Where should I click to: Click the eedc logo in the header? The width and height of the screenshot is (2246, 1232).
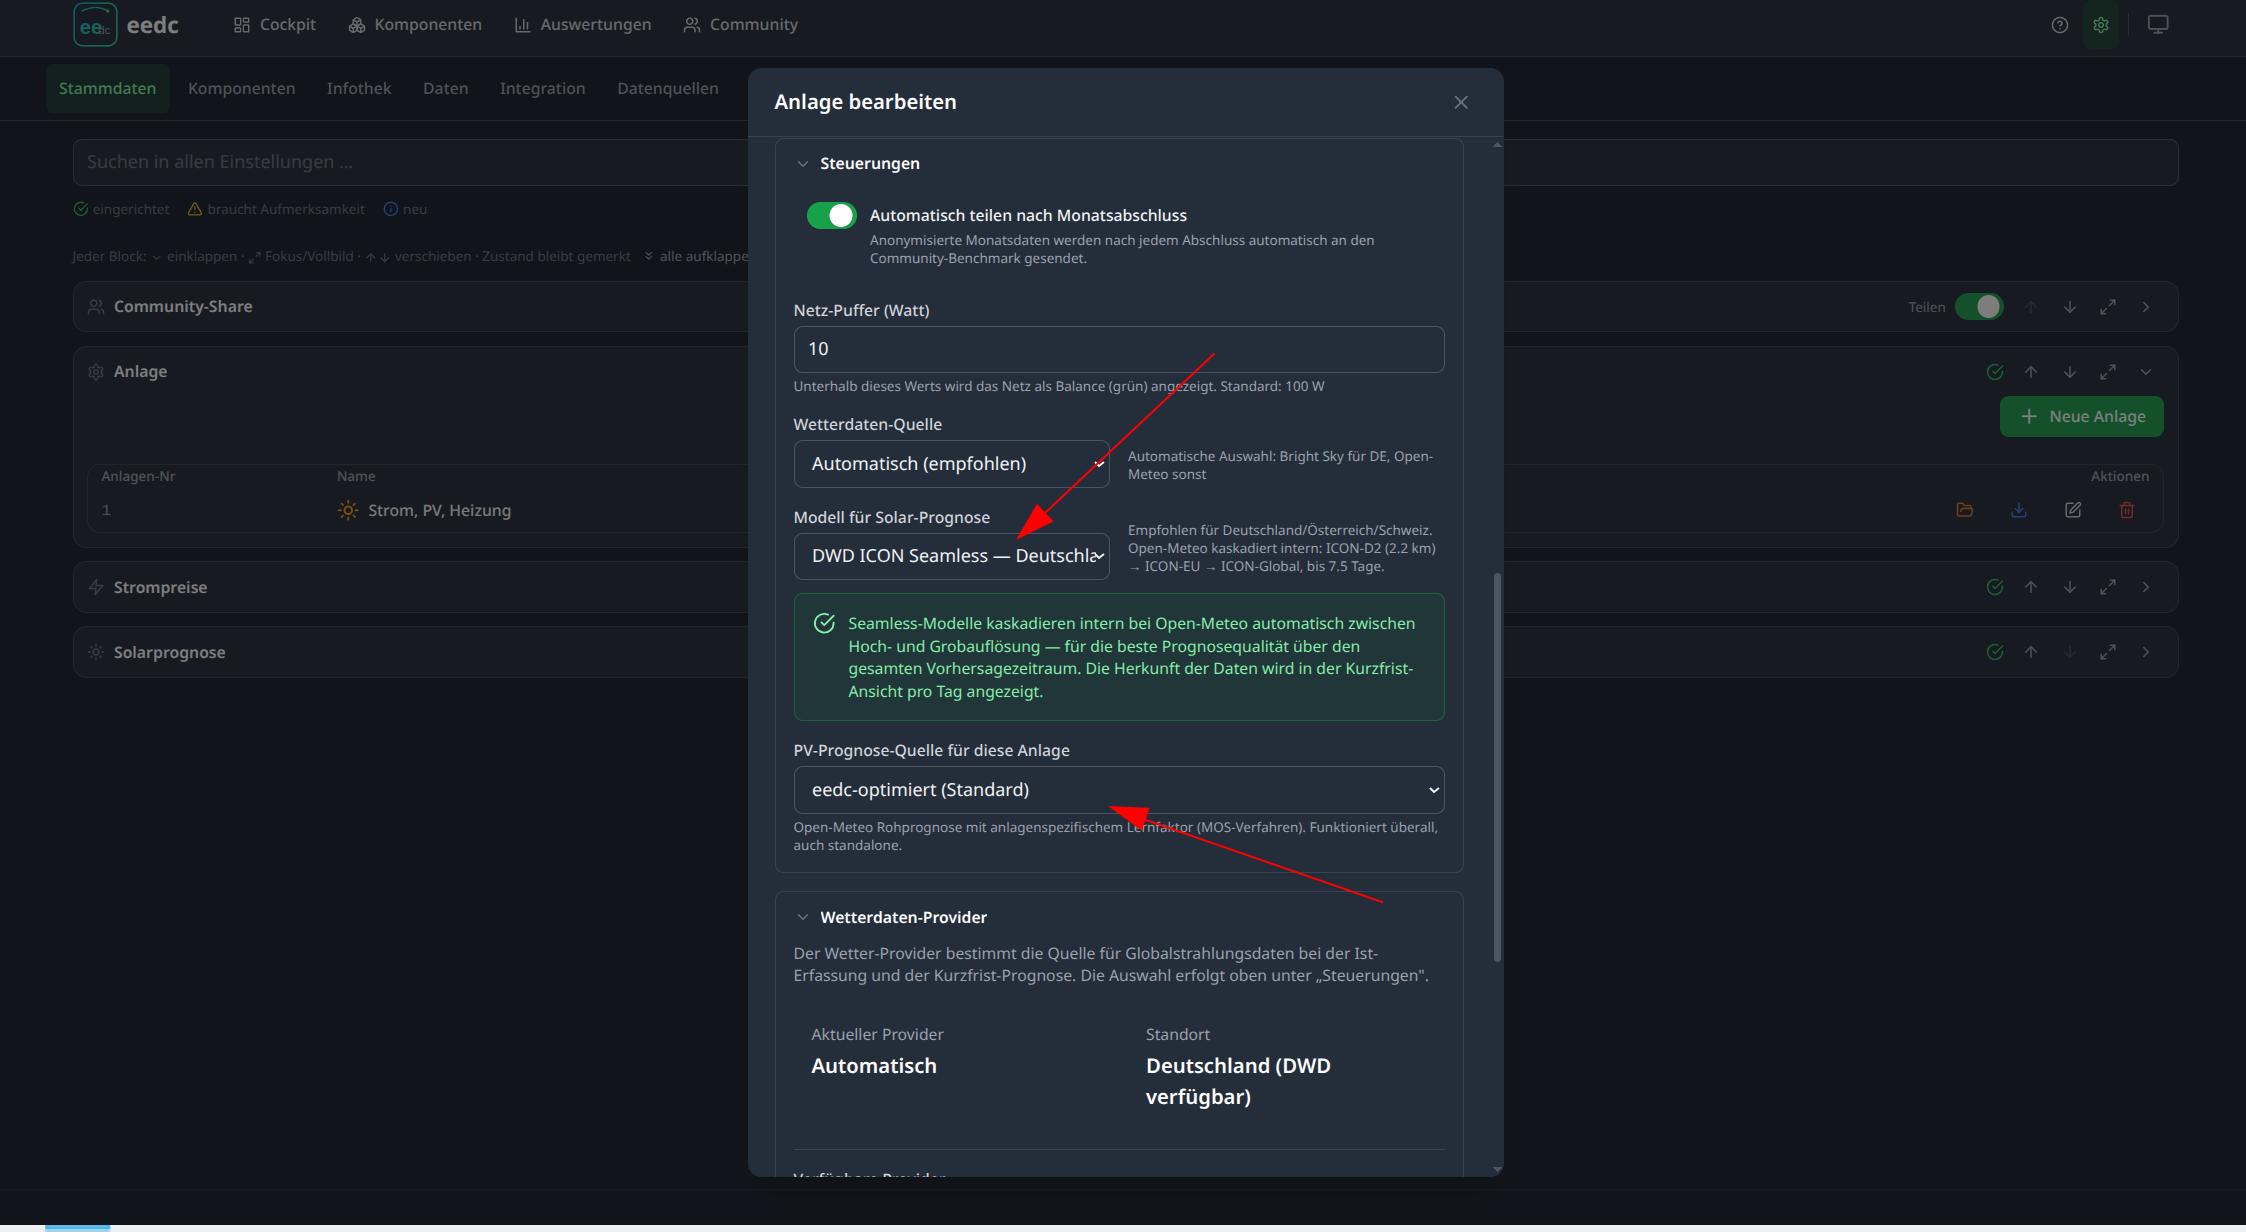pos(126,25)
